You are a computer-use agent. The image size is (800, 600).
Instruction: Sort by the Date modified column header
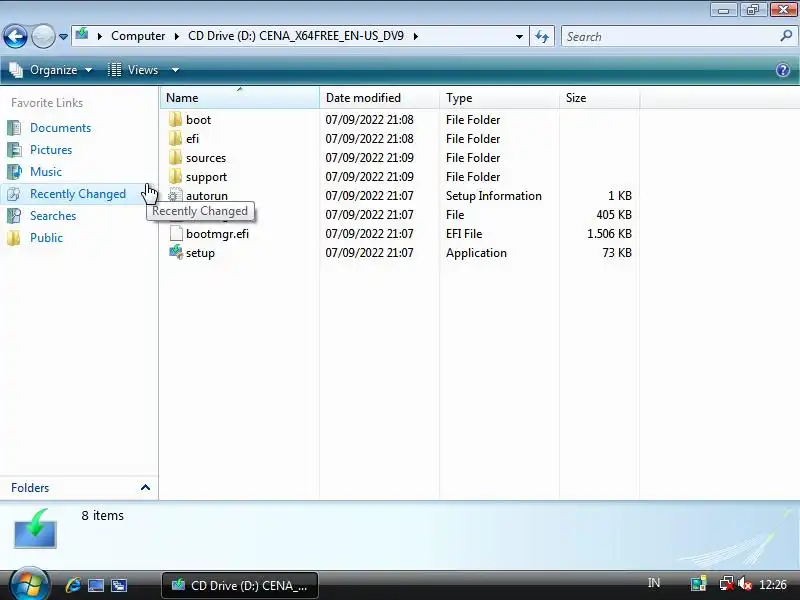380,97
